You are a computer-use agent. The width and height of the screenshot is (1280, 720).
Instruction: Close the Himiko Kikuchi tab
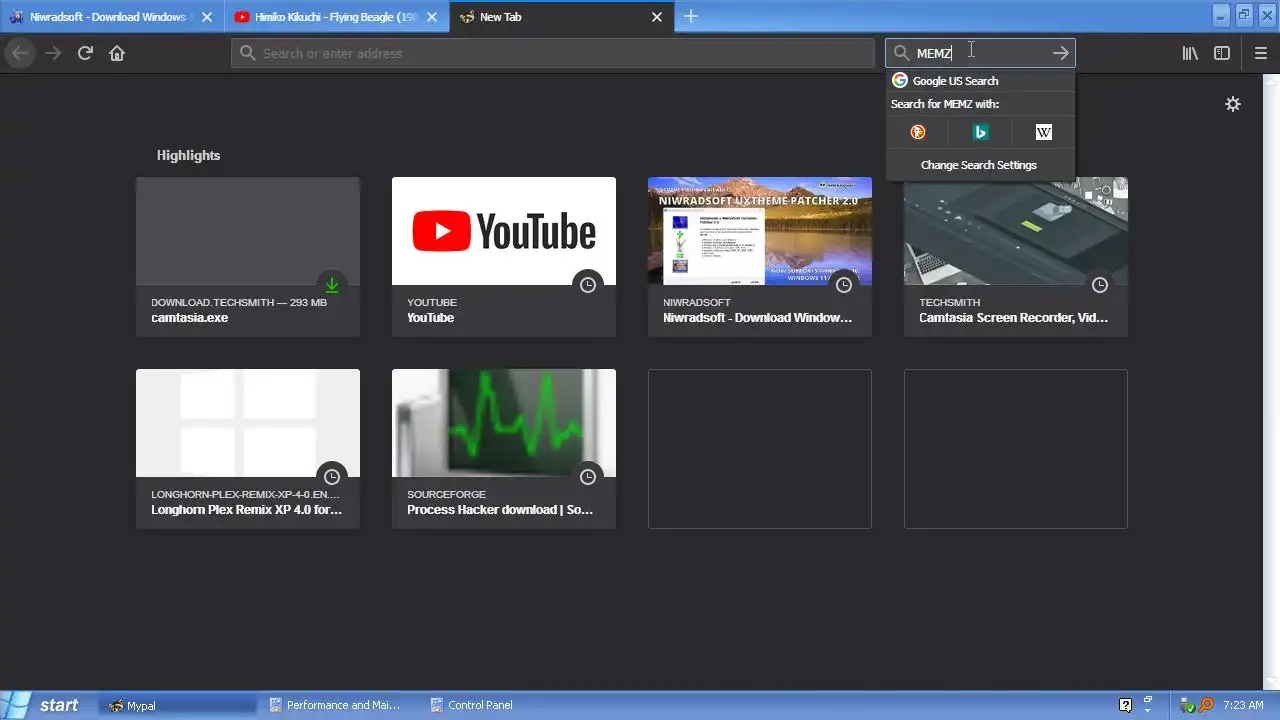[x=433, y=17]
